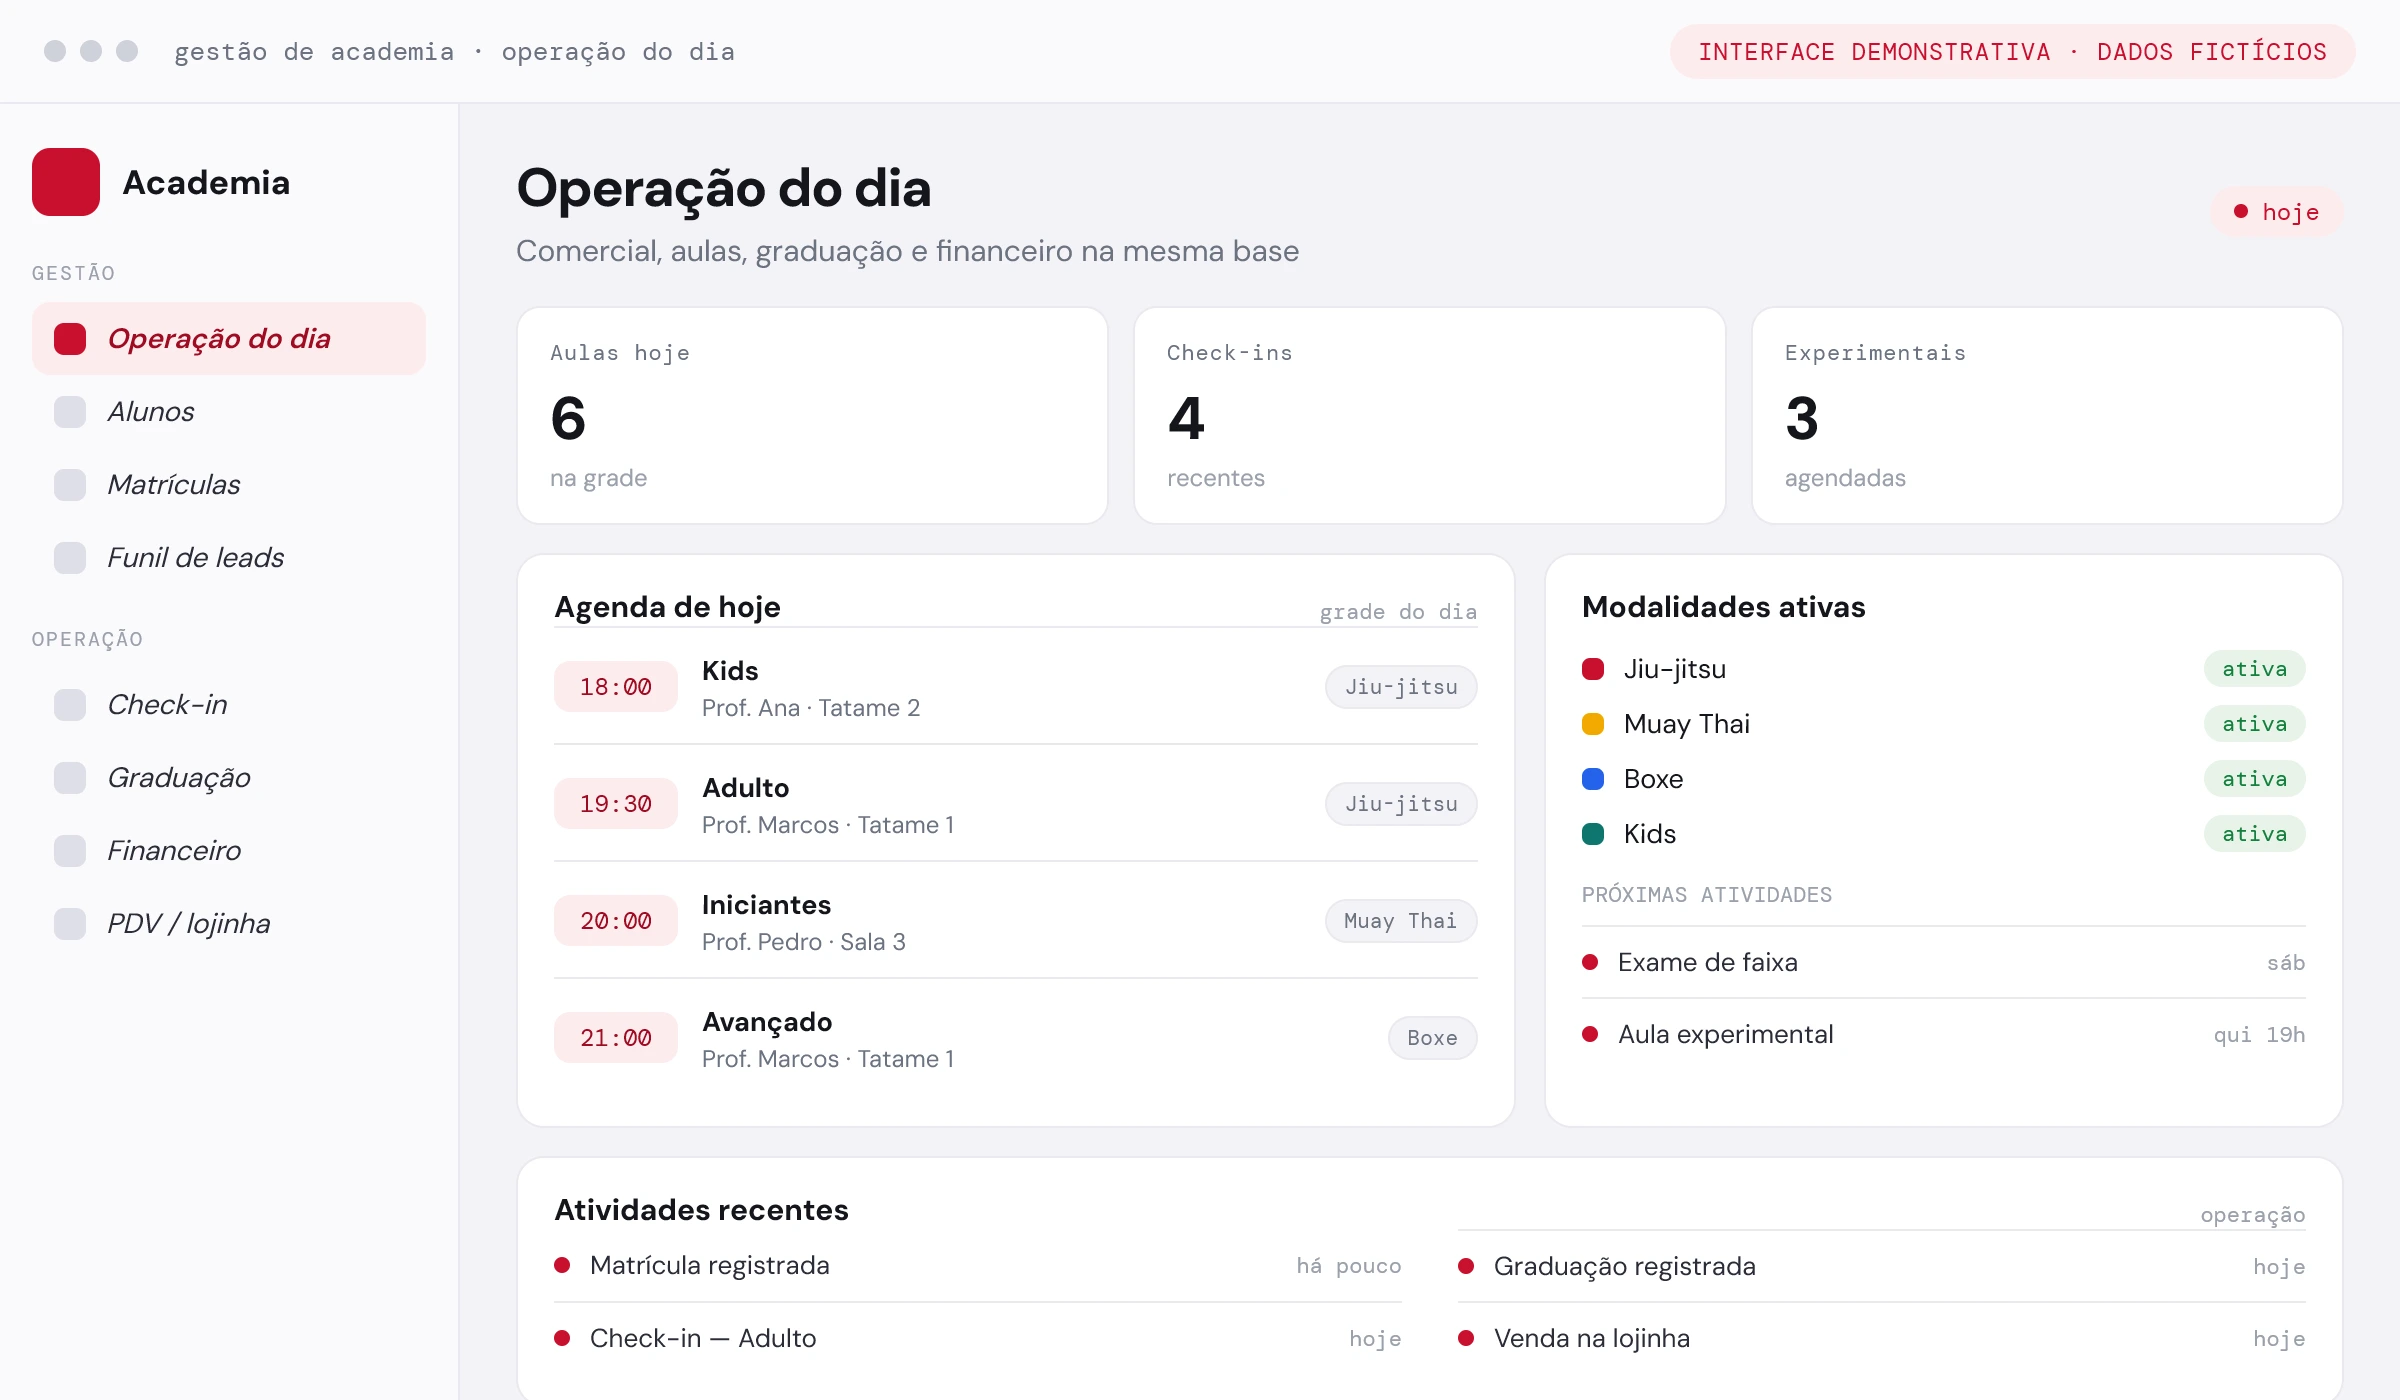Open the Alunos section
Screen dimensions: 2400x1400
[229, 412]
